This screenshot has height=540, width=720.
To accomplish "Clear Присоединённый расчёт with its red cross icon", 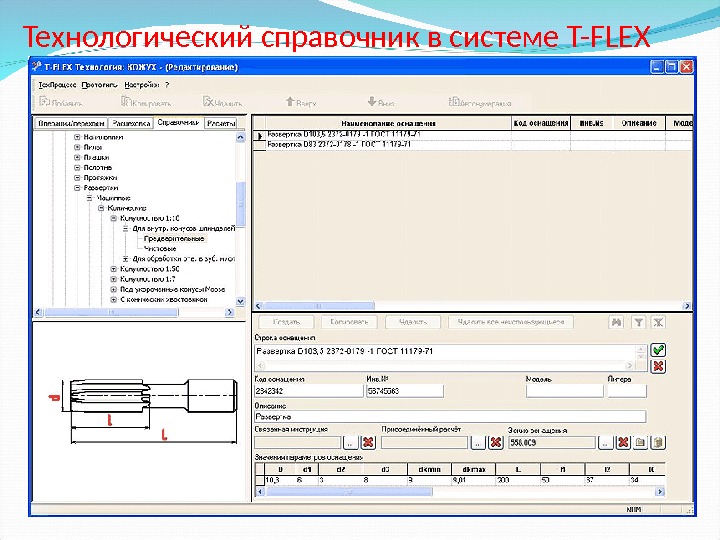I will click(x=495, y=443).
